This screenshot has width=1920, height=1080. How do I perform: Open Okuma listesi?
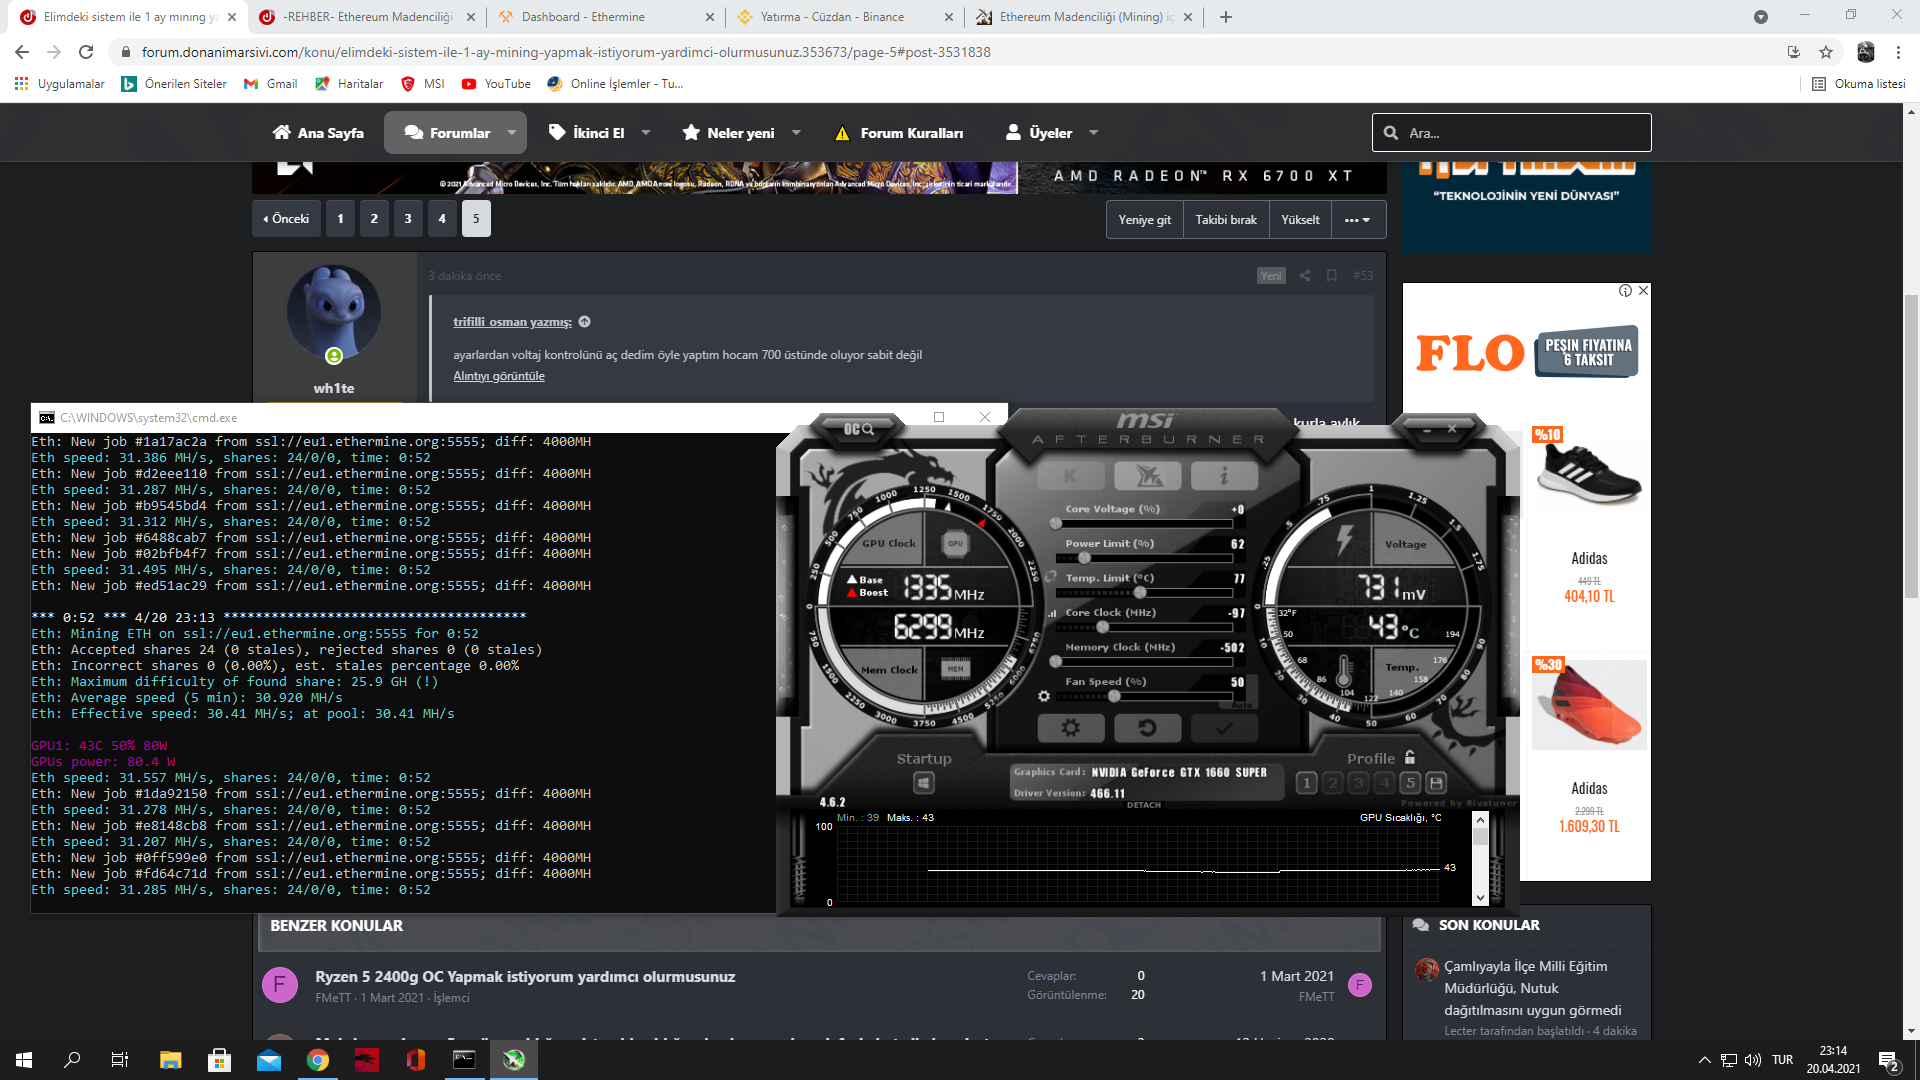coord(1859,84)
